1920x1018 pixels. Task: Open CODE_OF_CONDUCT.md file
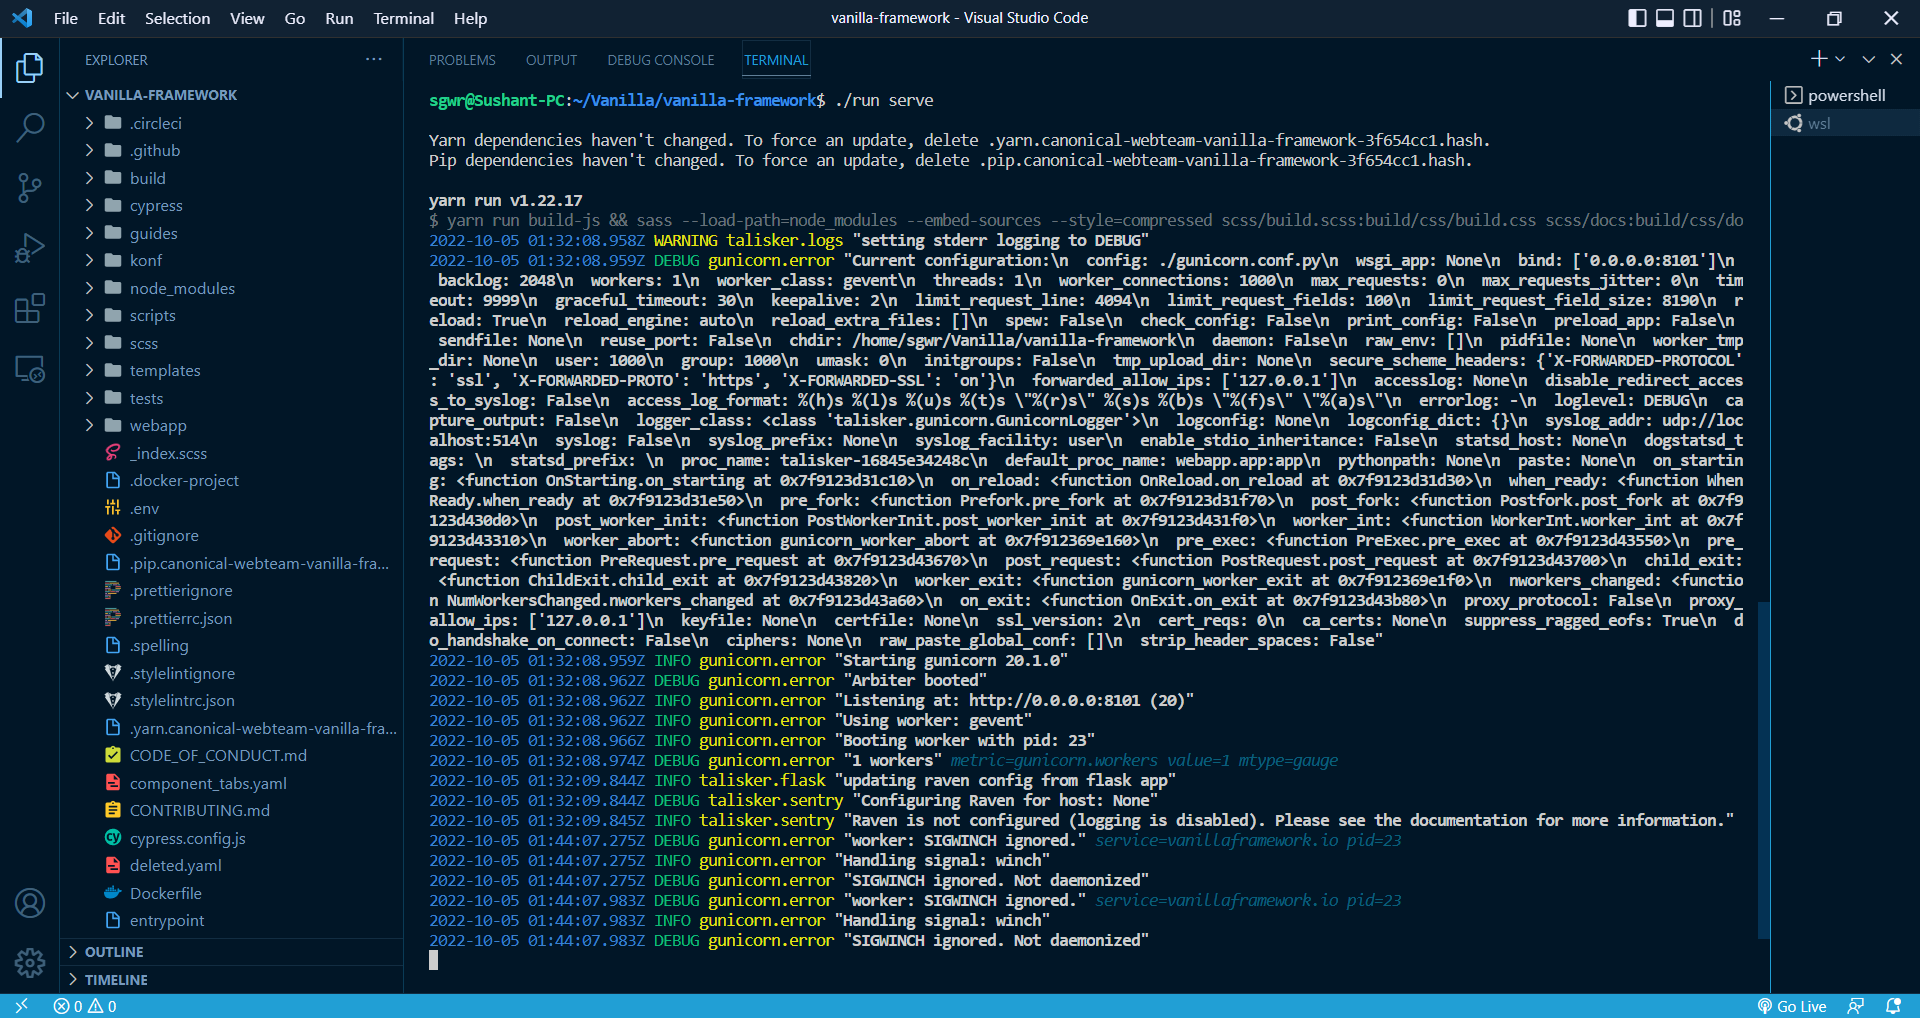(x=232, y=755)
